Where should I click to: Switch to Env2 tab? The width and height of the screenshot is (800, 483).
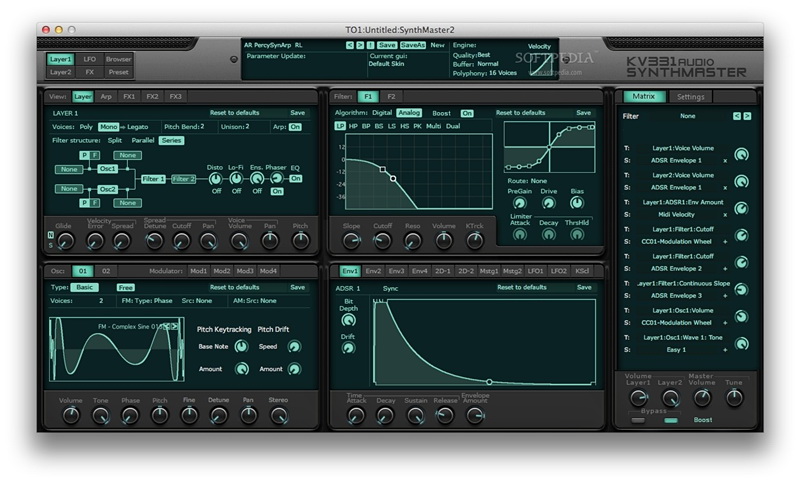pyautogui.click(x=373, y=271)
